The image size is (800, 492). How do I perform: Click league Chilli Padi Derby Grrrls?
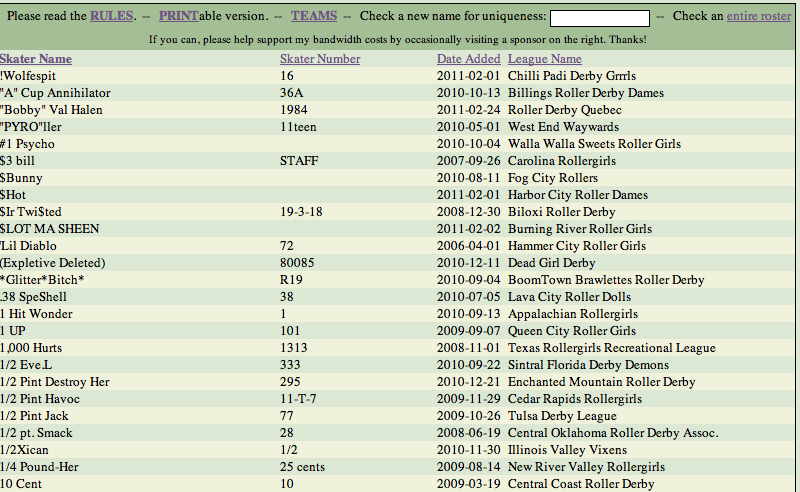pyautogui.click(x=572, y=76)
